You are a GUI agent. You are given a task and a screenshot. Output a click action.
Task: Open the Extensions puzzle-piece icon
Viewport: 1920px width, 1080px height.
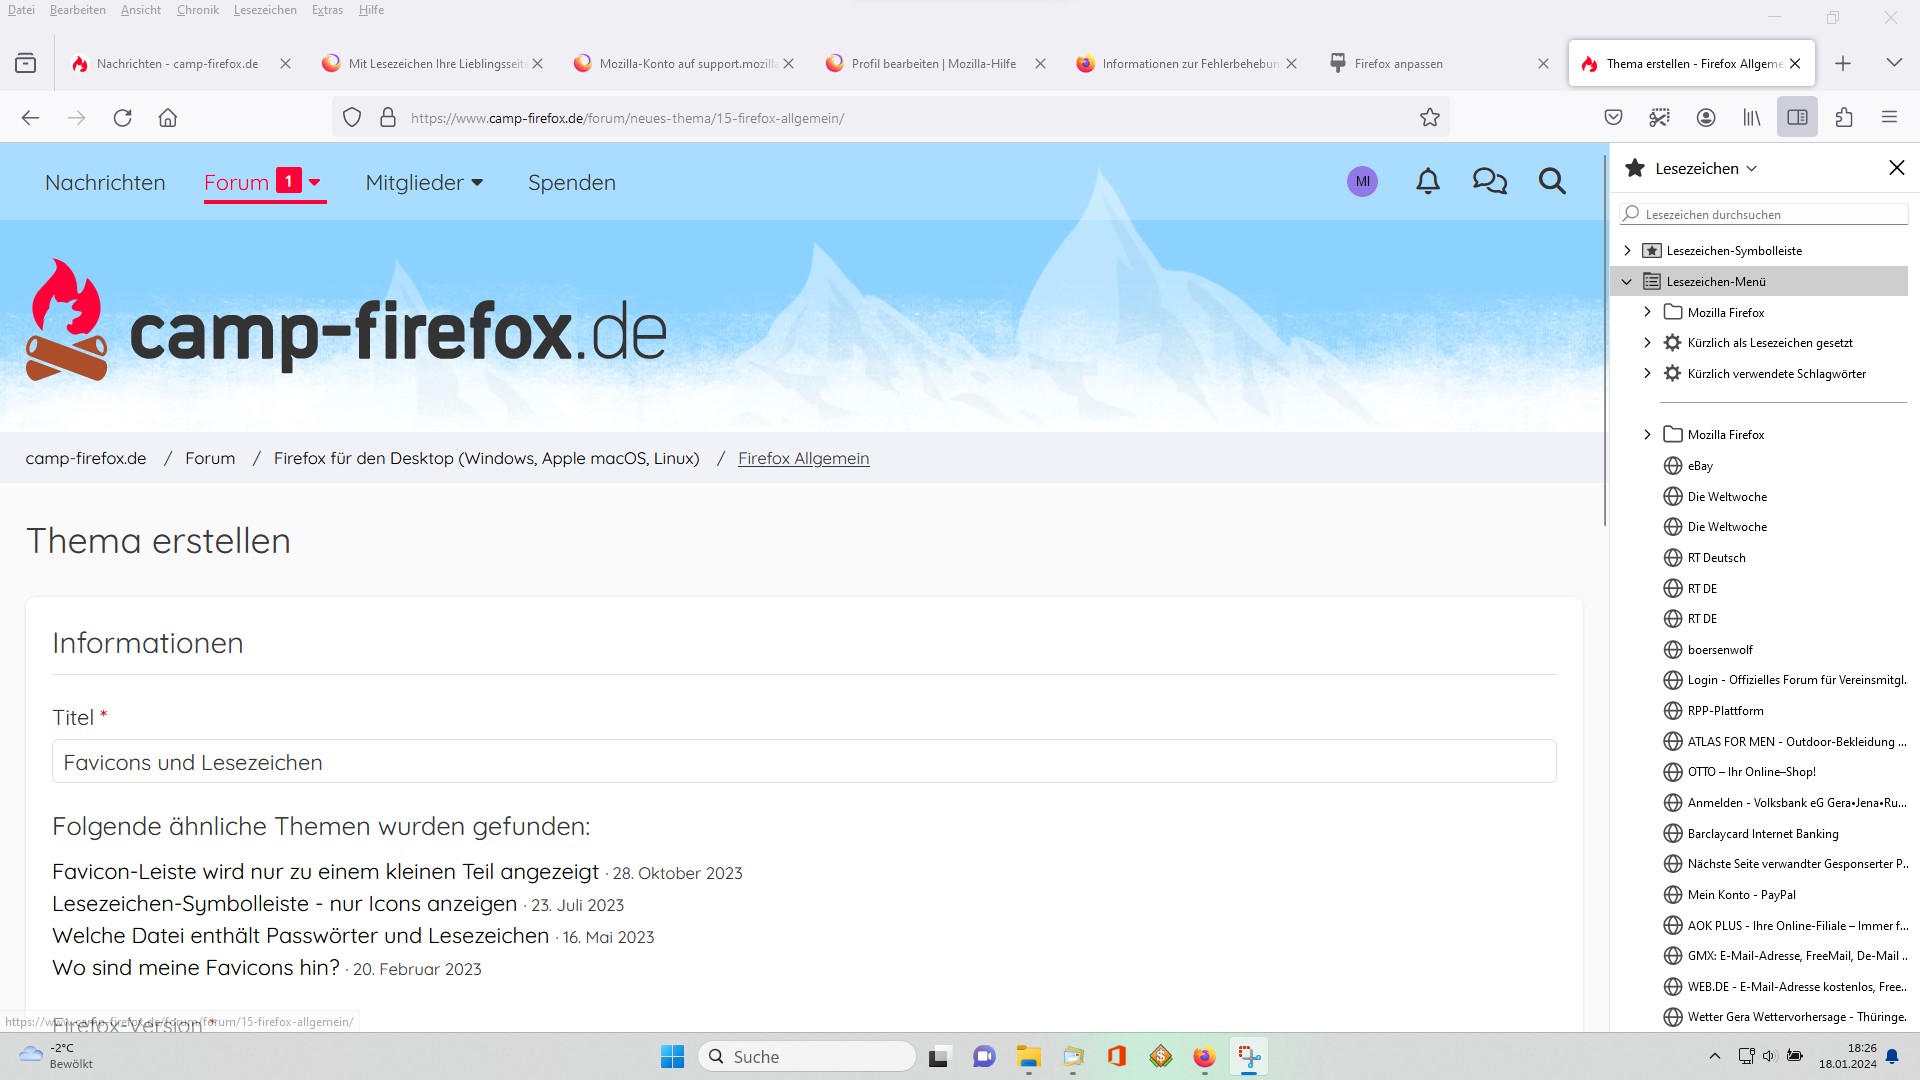click(1844, 118)
